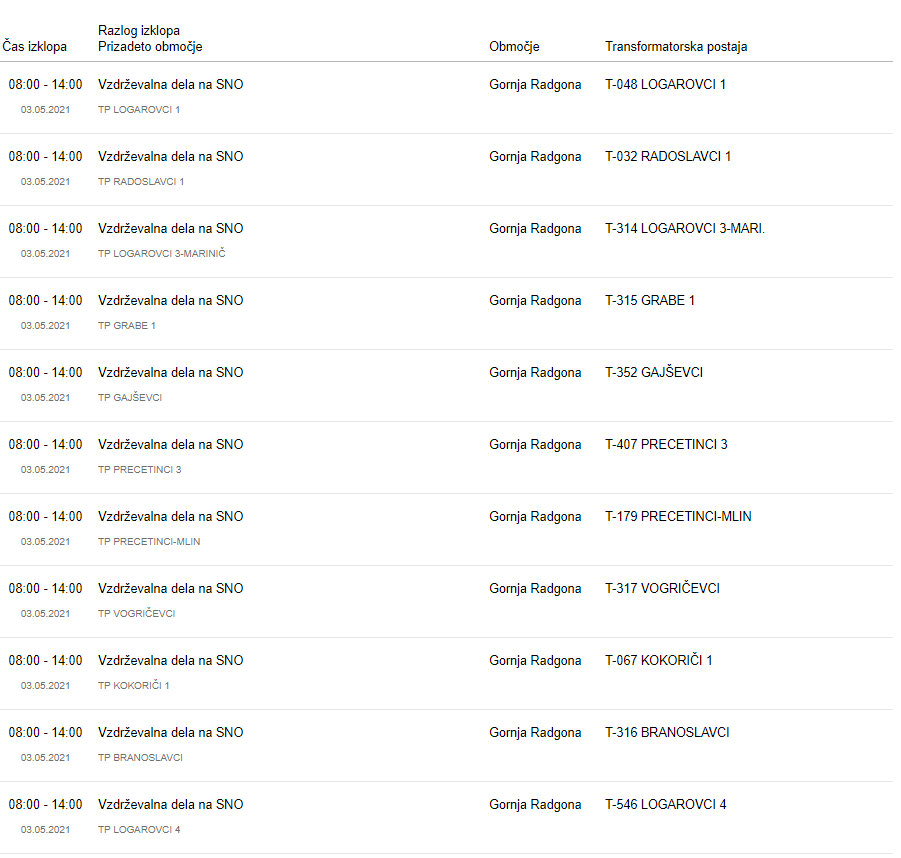The image size is (901, 858).
Task: Click the T-067 KOKORIČI 1 station
Action: pos(659,661)
